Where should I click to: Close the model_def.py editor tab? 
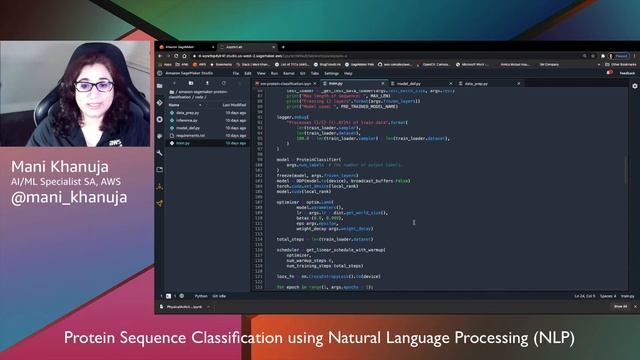tap(451, 84)
